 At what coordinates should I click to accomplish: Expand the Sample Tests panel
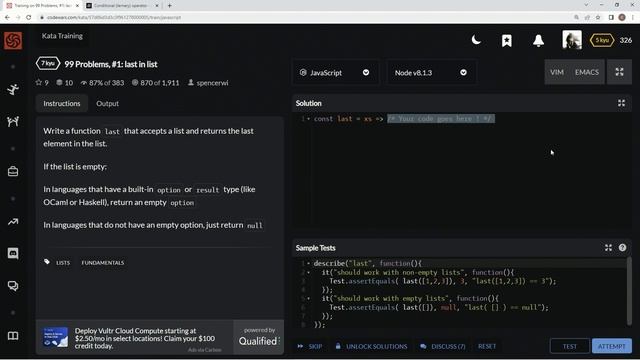point(608,248)
